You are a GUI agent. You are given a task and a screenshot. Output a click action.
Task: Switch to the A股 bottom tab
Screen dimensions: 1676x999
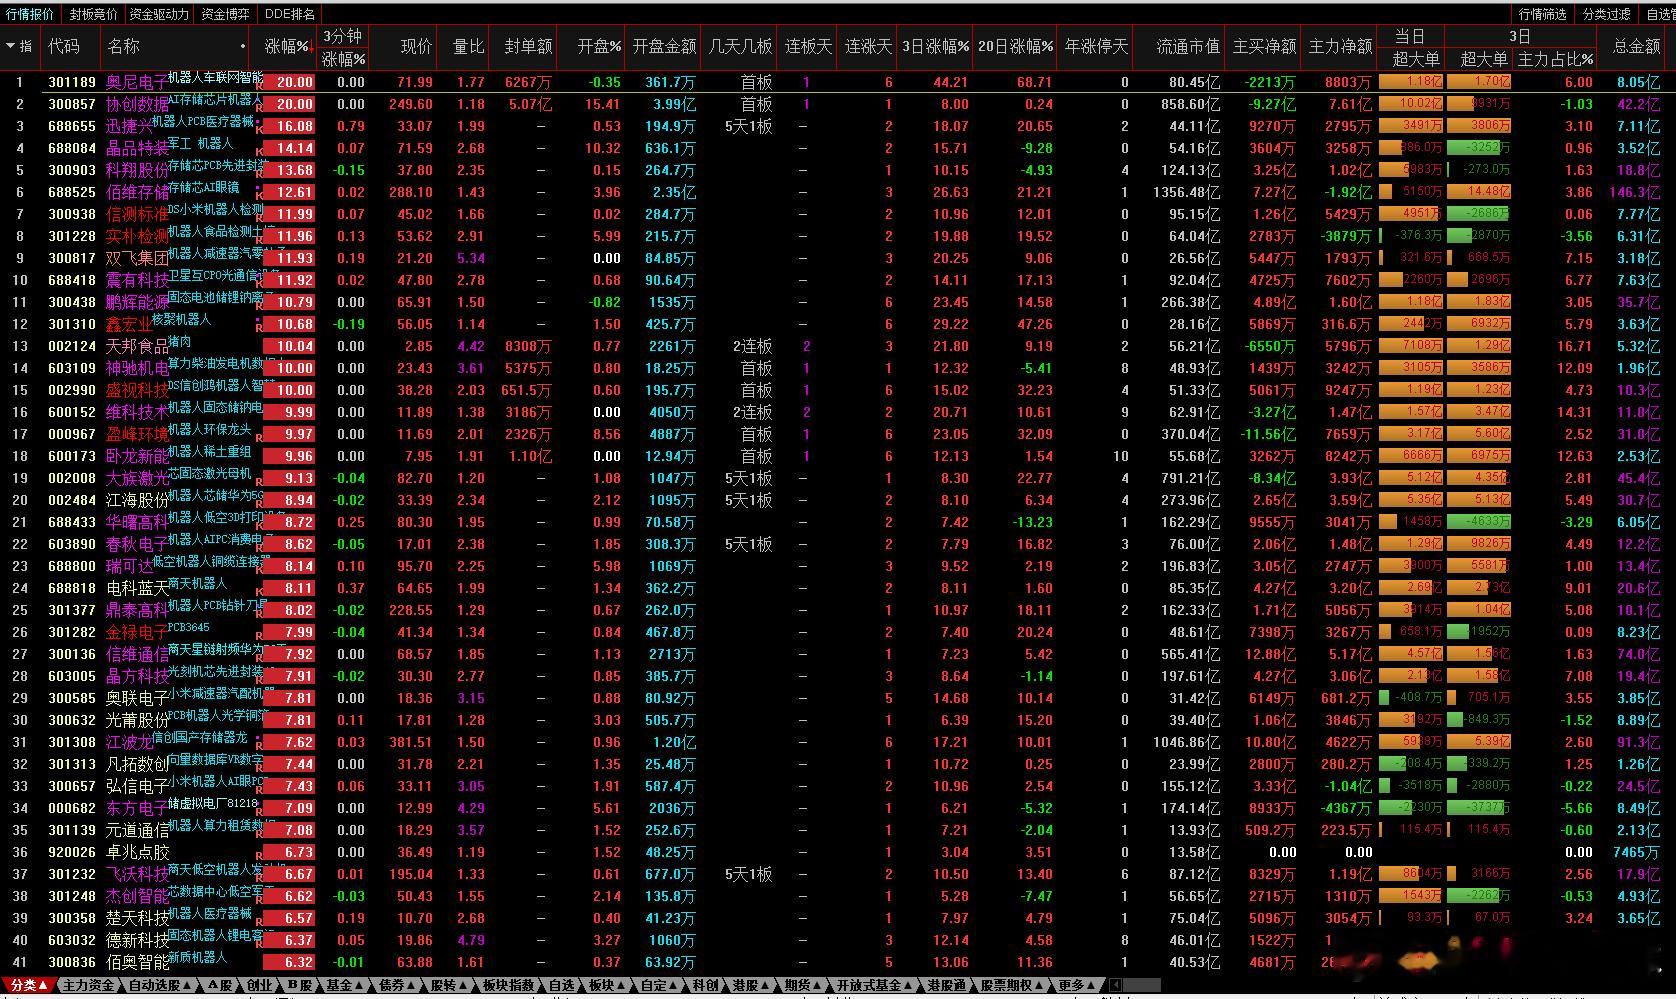click(220, 985)
